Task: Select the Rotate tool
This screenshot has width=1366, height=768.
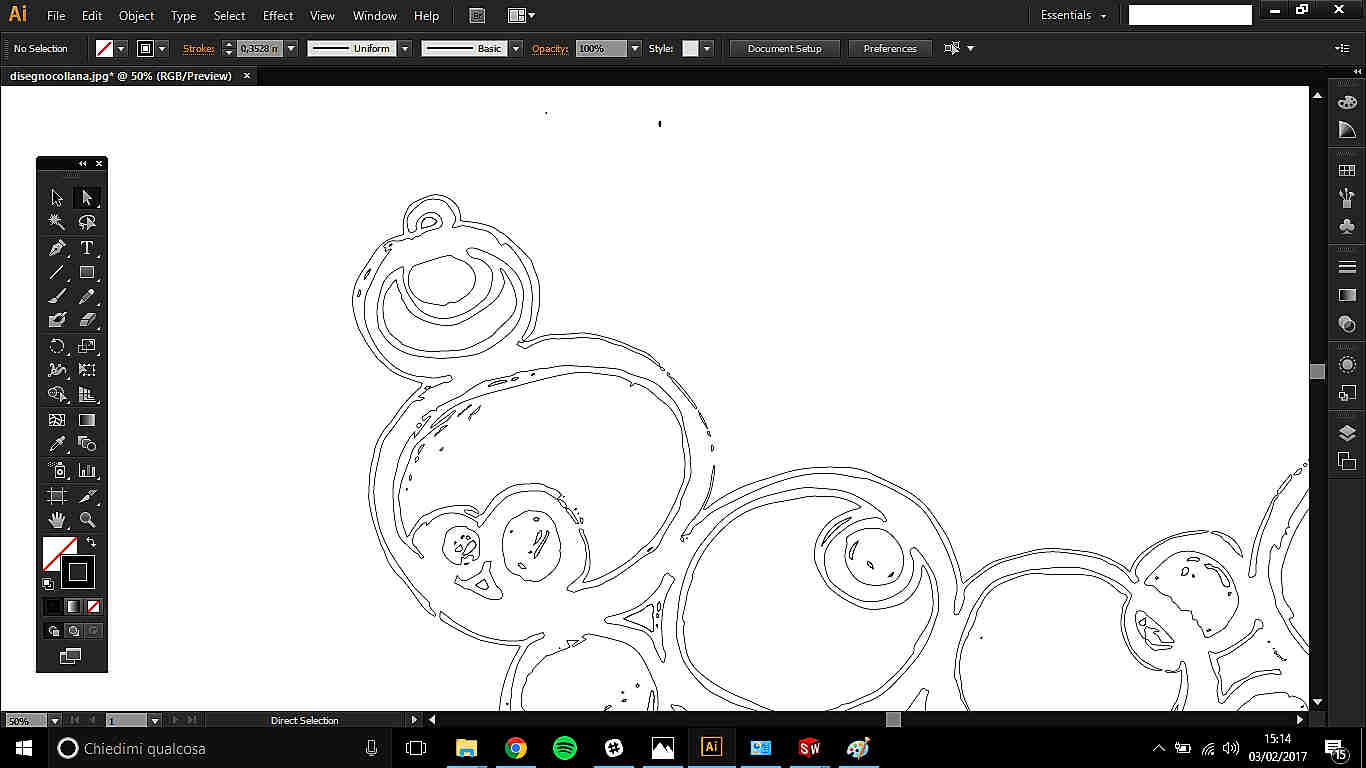Action: click(x=57, y=346)
